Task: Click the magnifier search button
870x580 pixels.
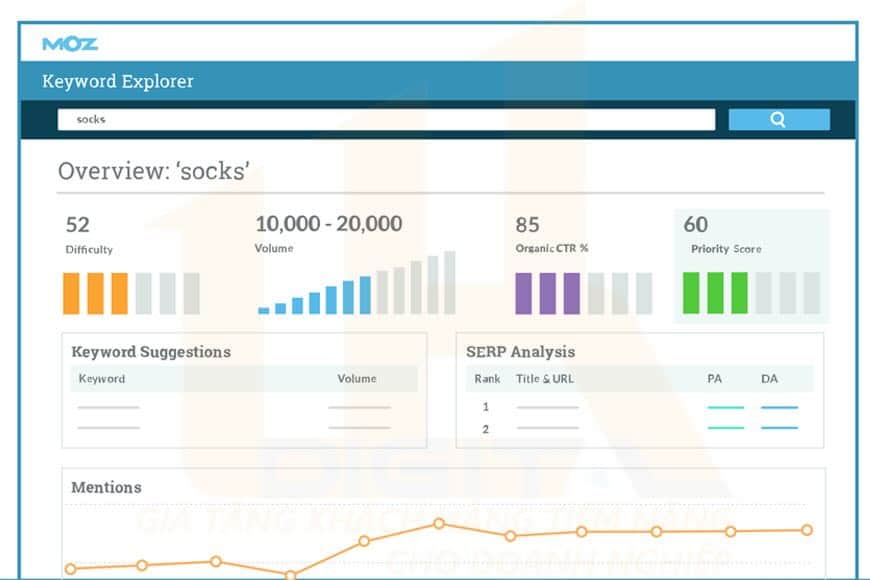Action: 779,119
